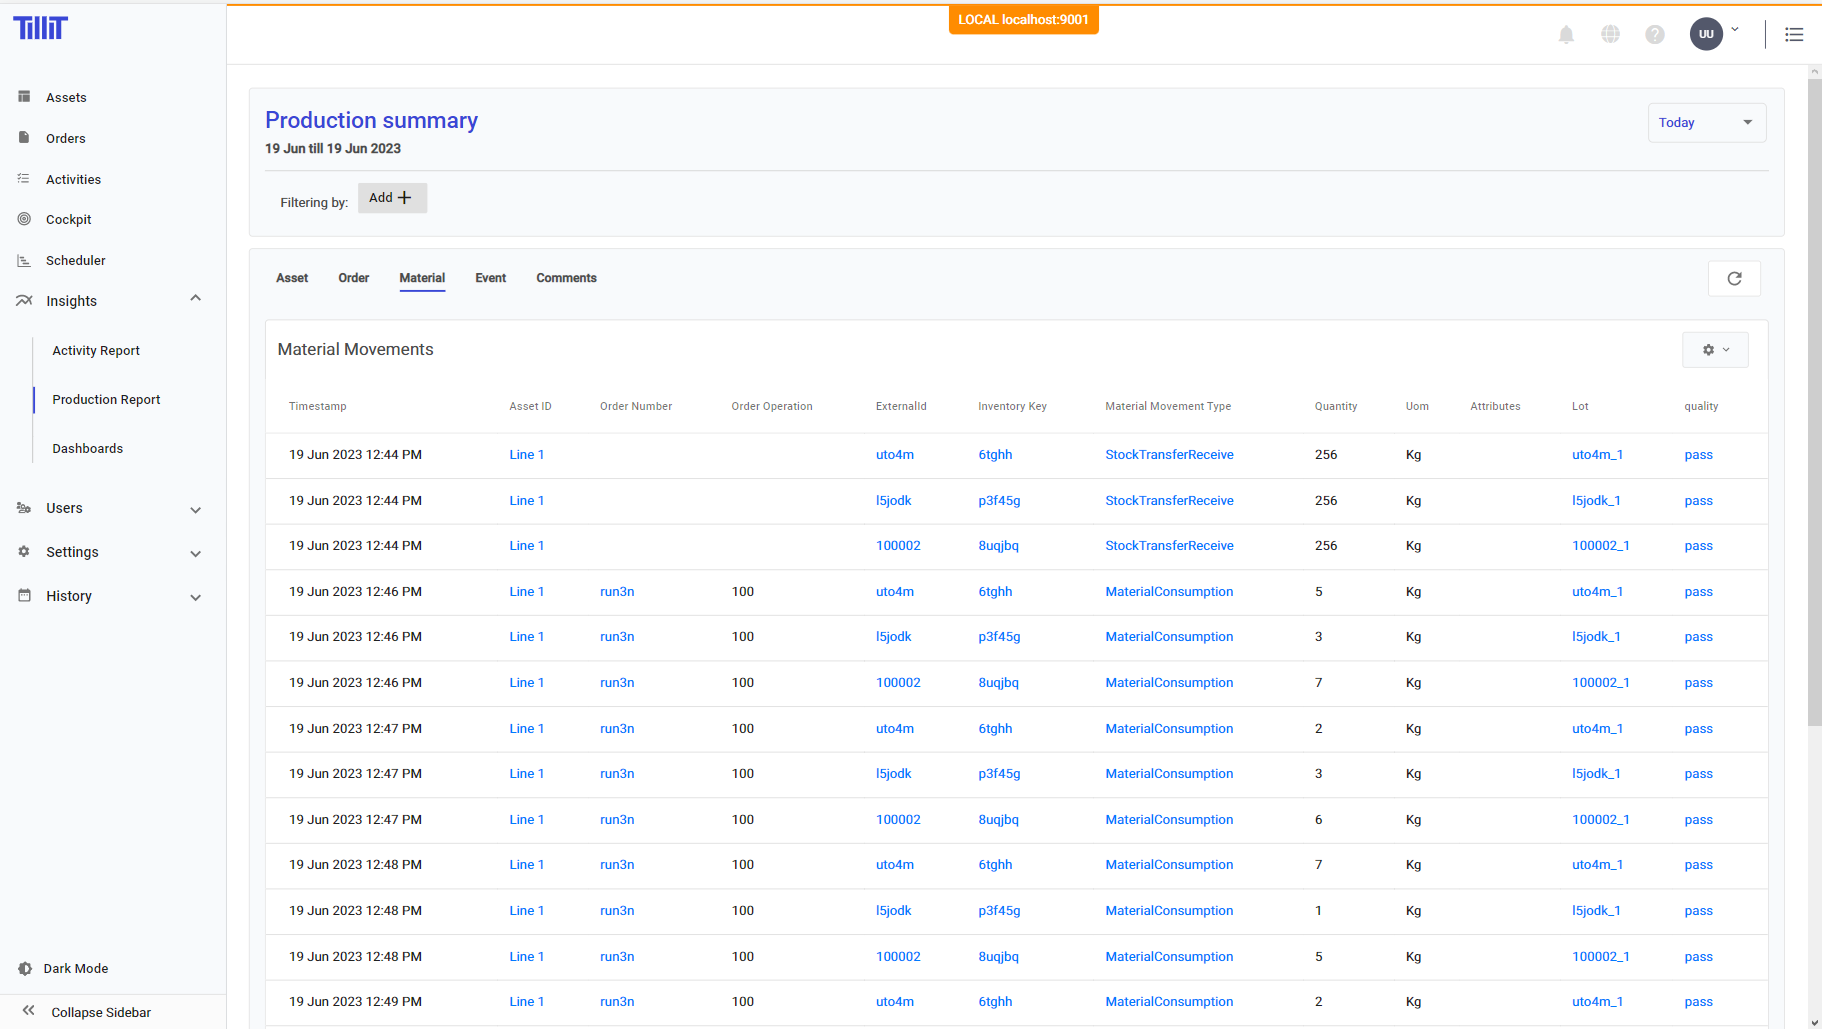1822x1029 pixels.
Task: Expand the Users menu section
Action: 196,510
